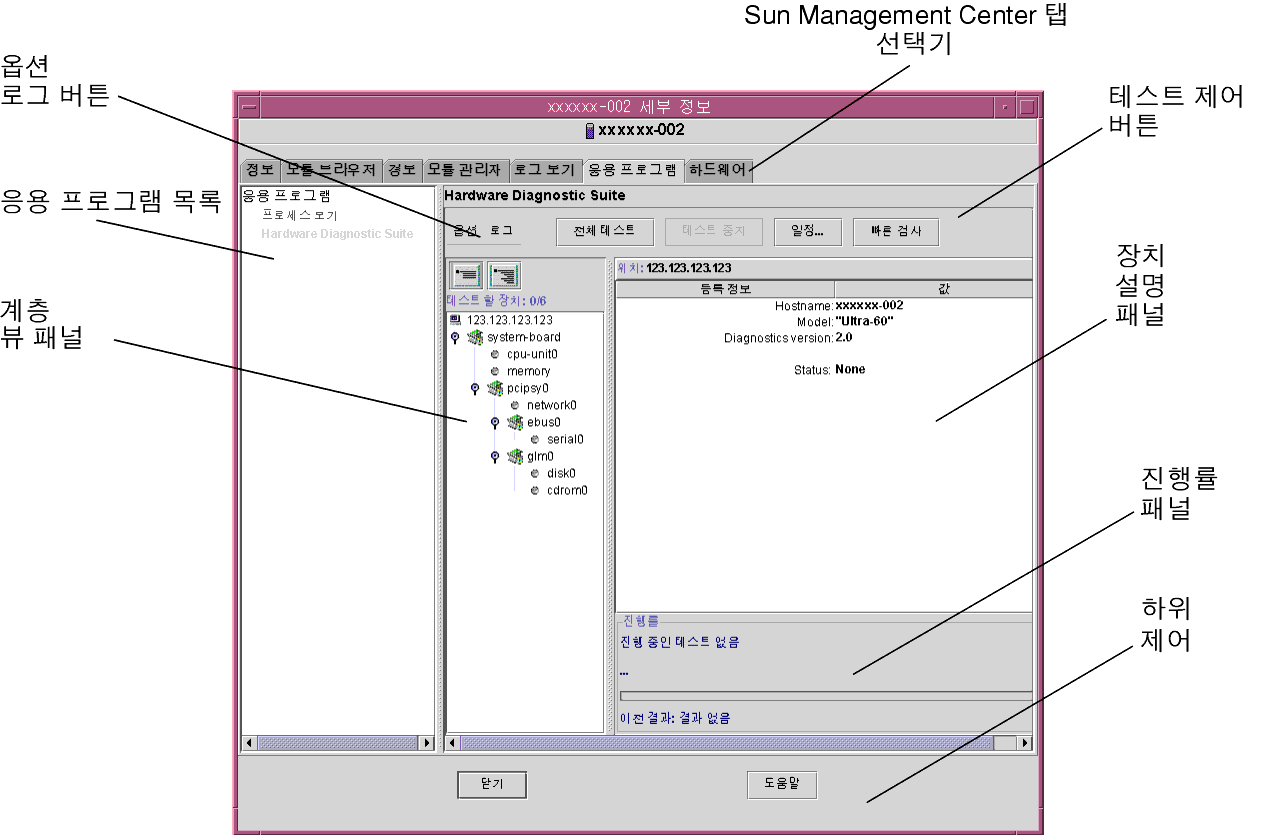Click the 테스트 중지 button
This screenshot has width=1268, height=836.
coord(714,231)
